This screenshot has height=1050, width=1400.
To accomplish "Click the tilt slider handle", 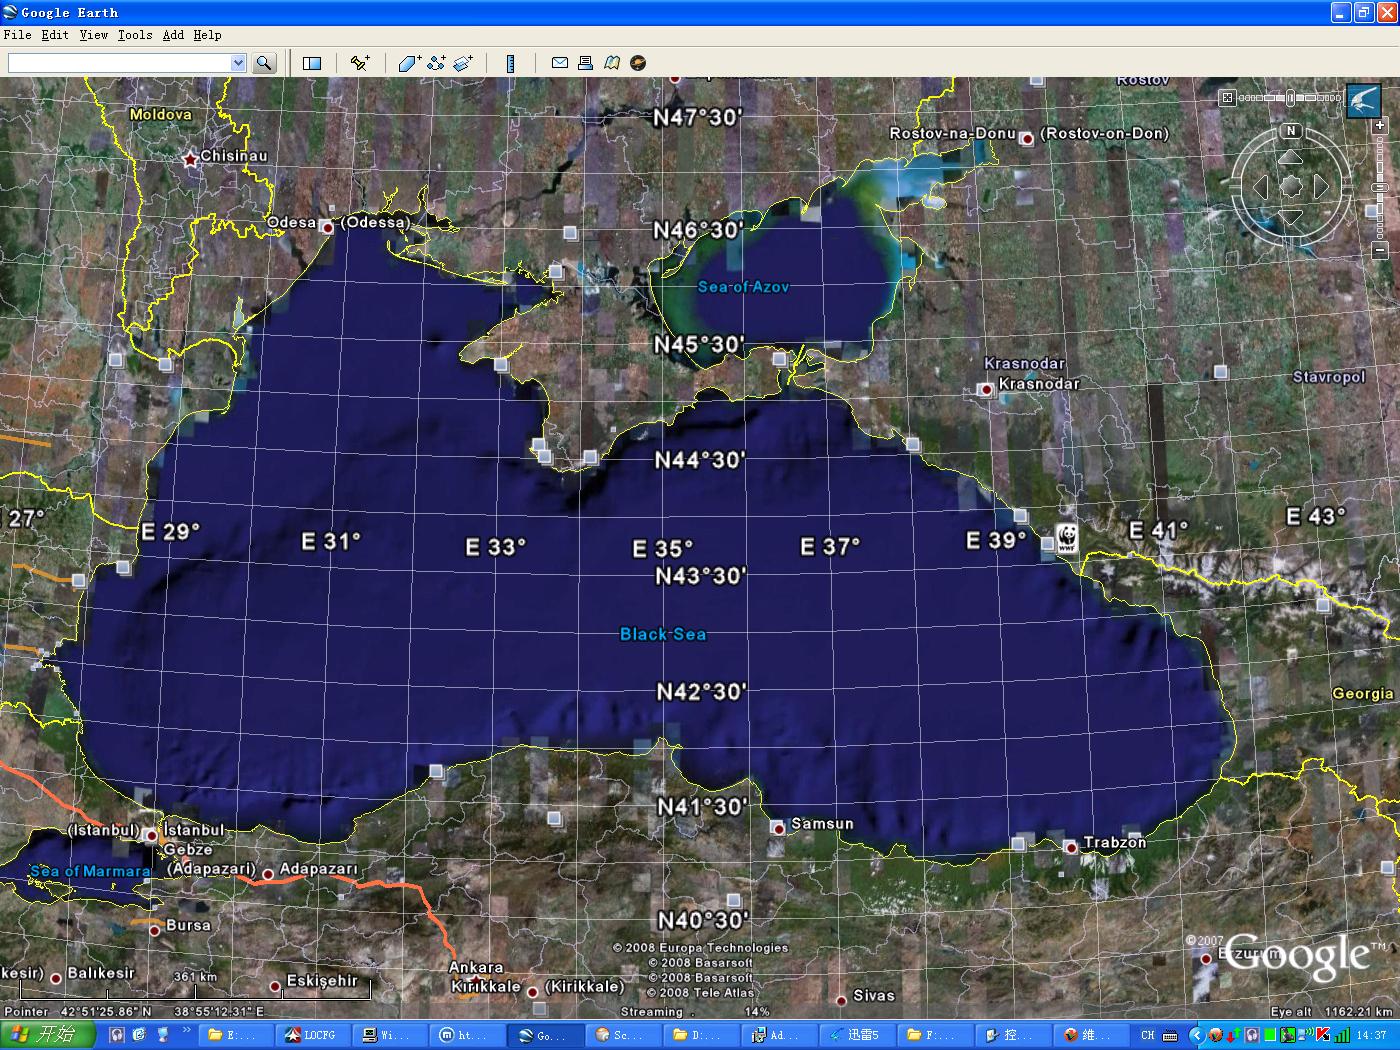I will click(1291, 98).
